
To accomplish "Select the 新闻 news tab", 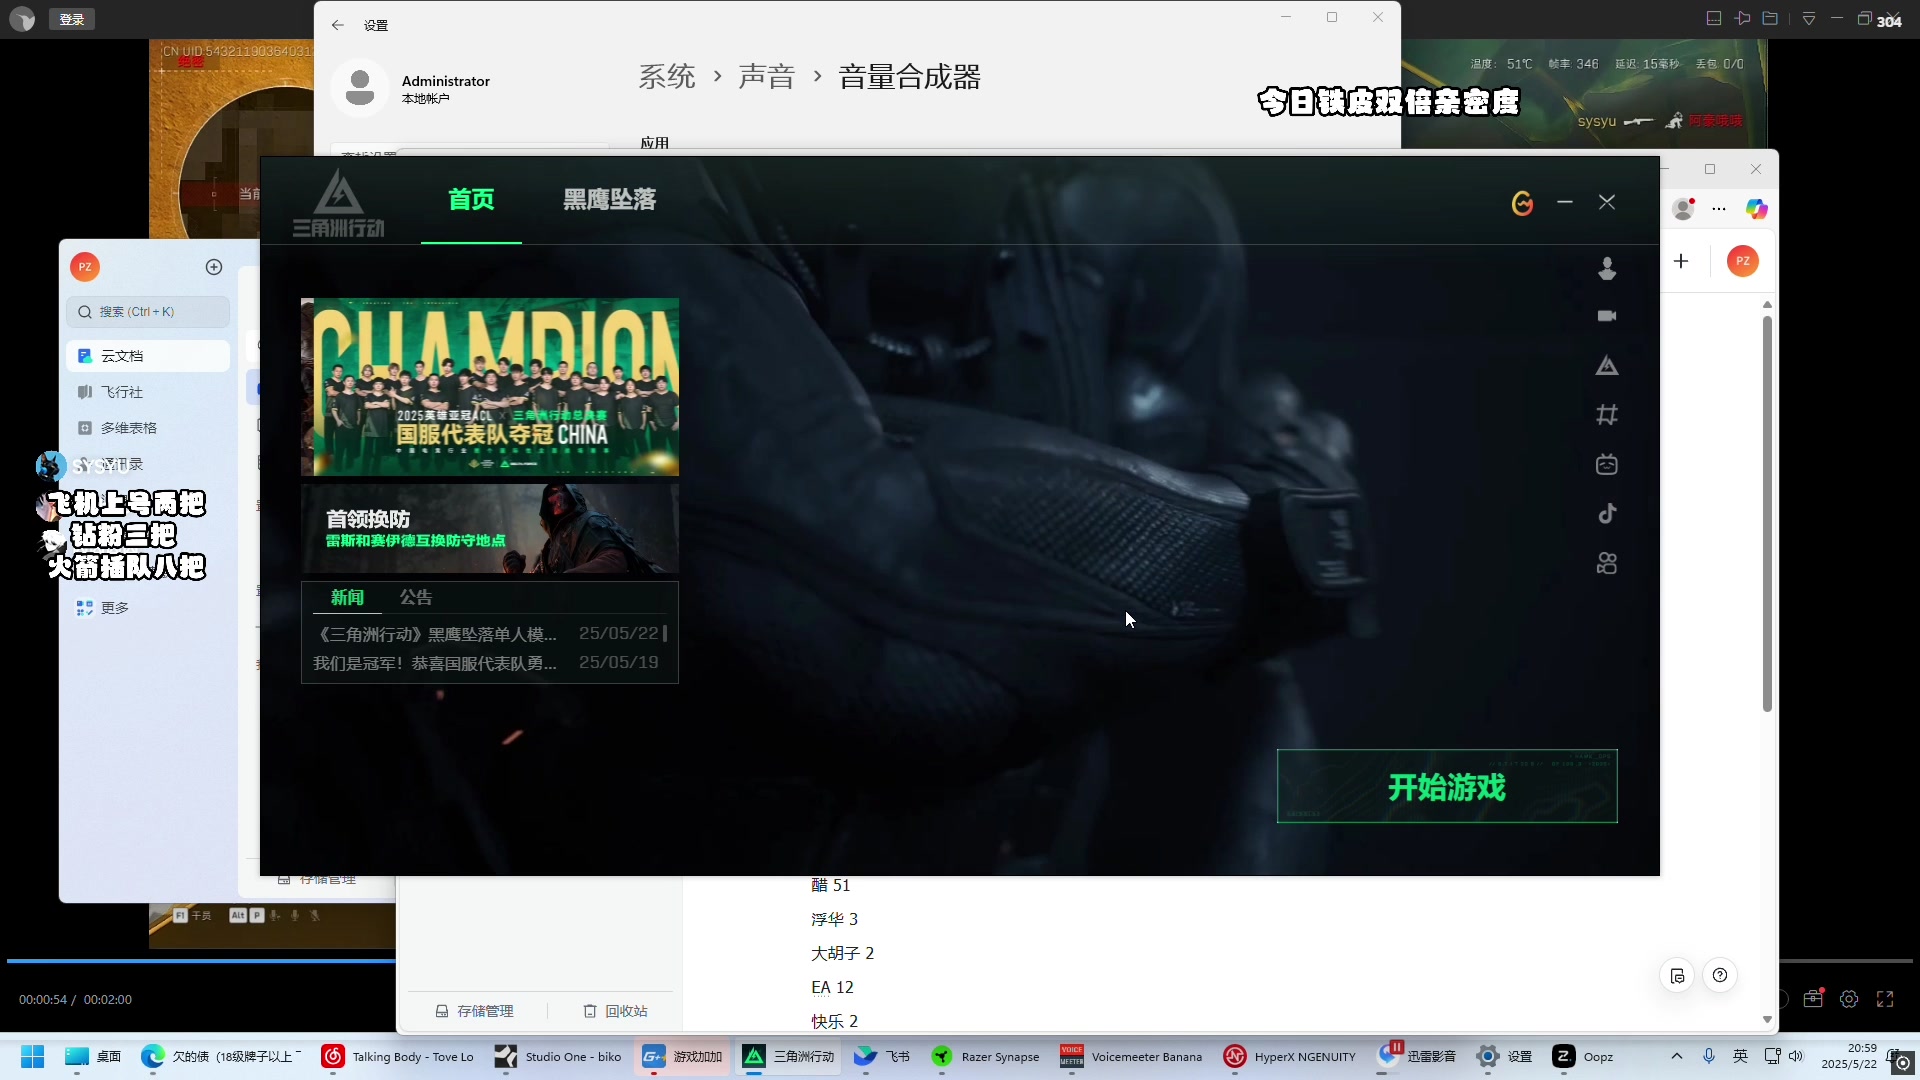I will tap(347, 597).
